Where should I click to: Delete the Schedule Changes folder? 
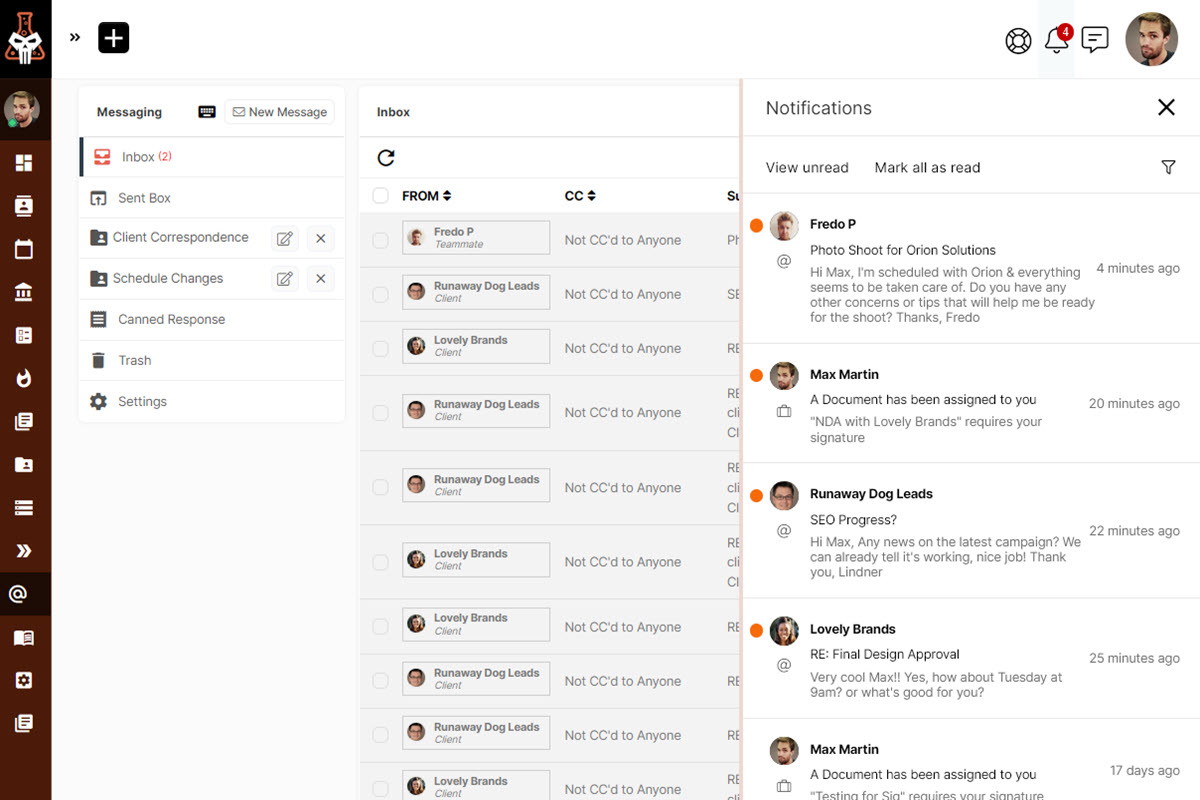click(x=320, y=279)
